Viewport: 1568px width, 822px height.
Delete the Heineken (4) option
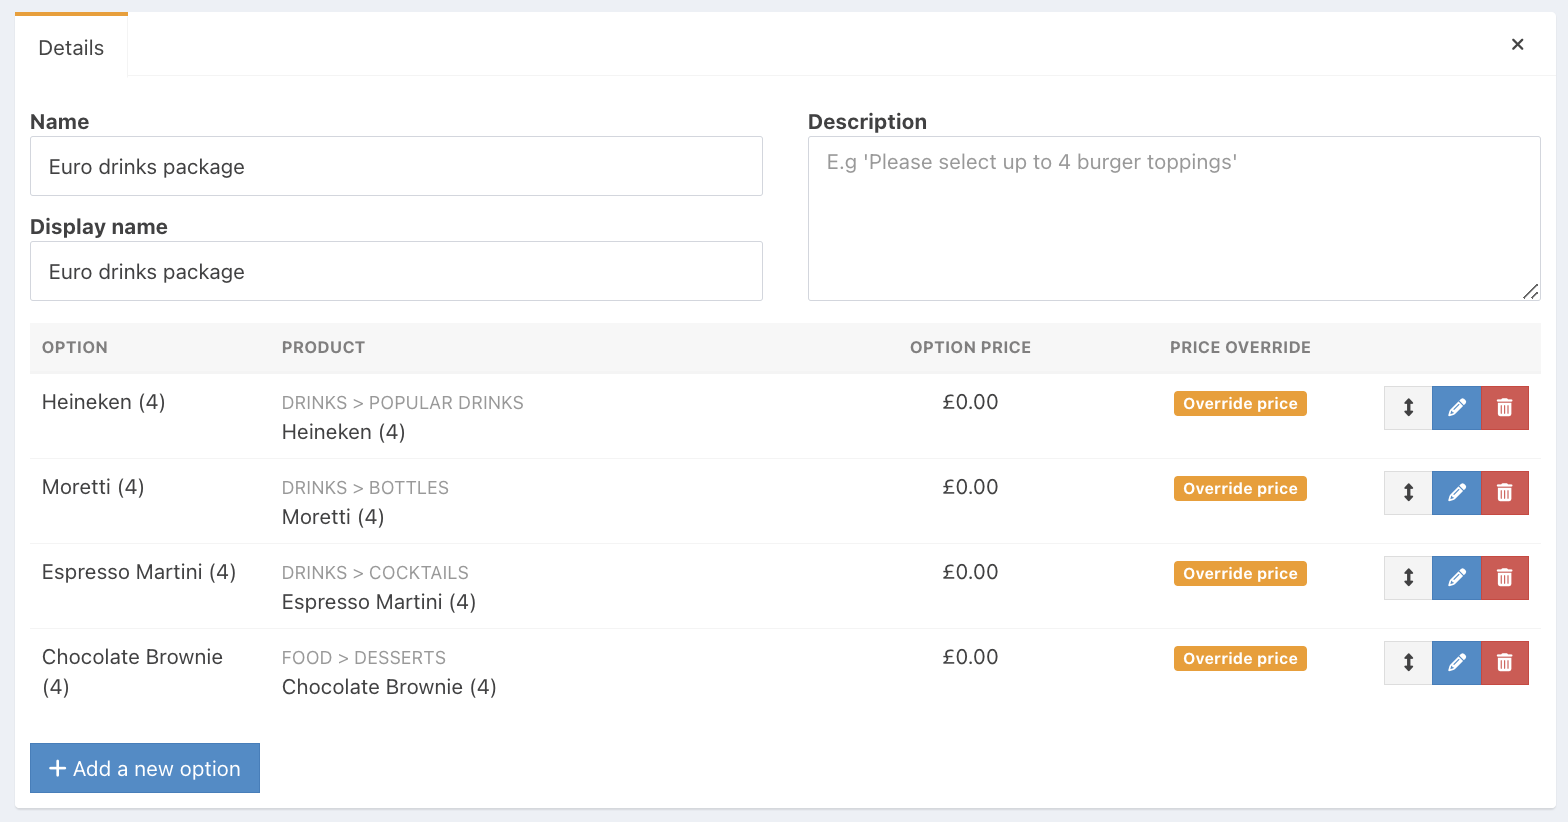click(x=1504, y=408)
